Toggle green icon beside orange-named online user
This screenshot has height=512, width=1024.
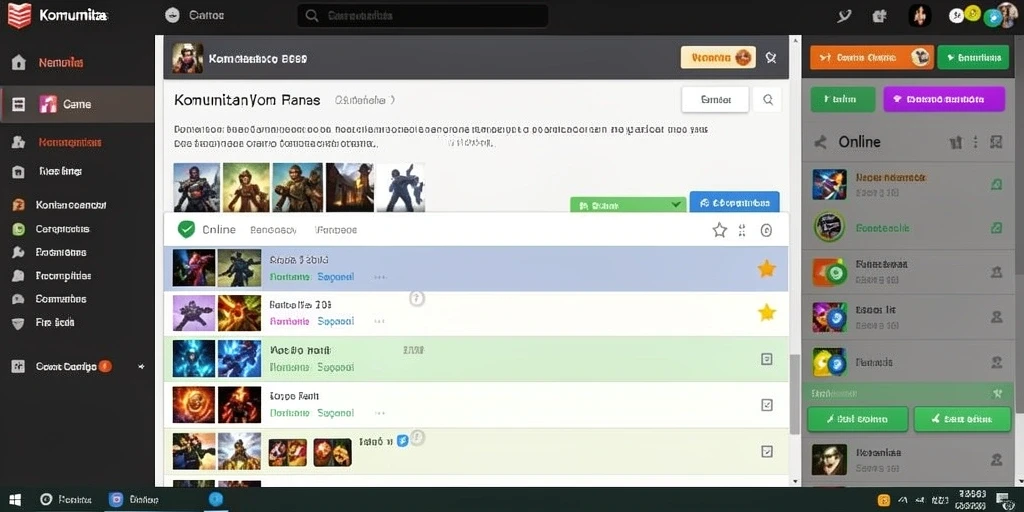coord(996,184)
